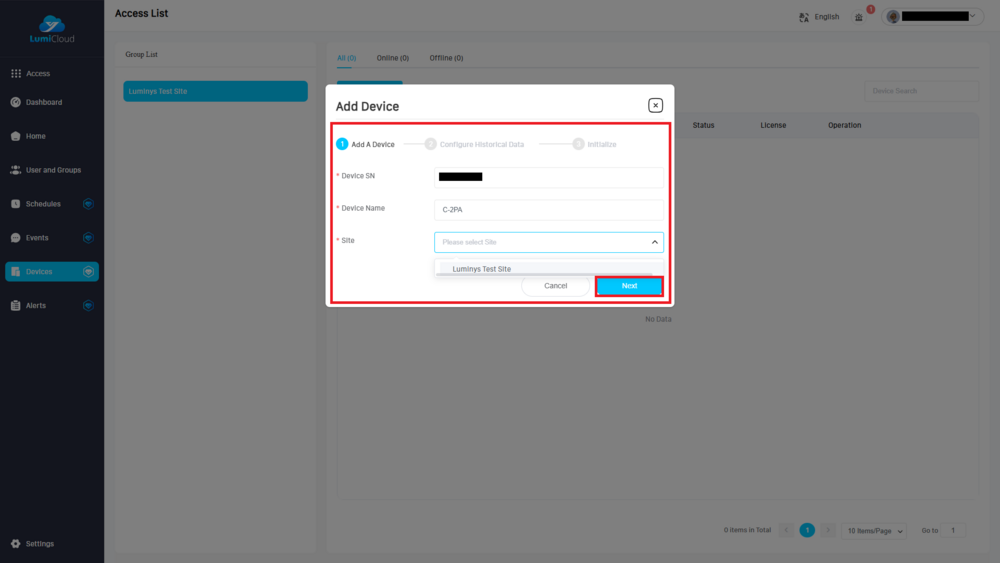
Task: Expand the Site dropdown arrow
Action: (655, 242)
